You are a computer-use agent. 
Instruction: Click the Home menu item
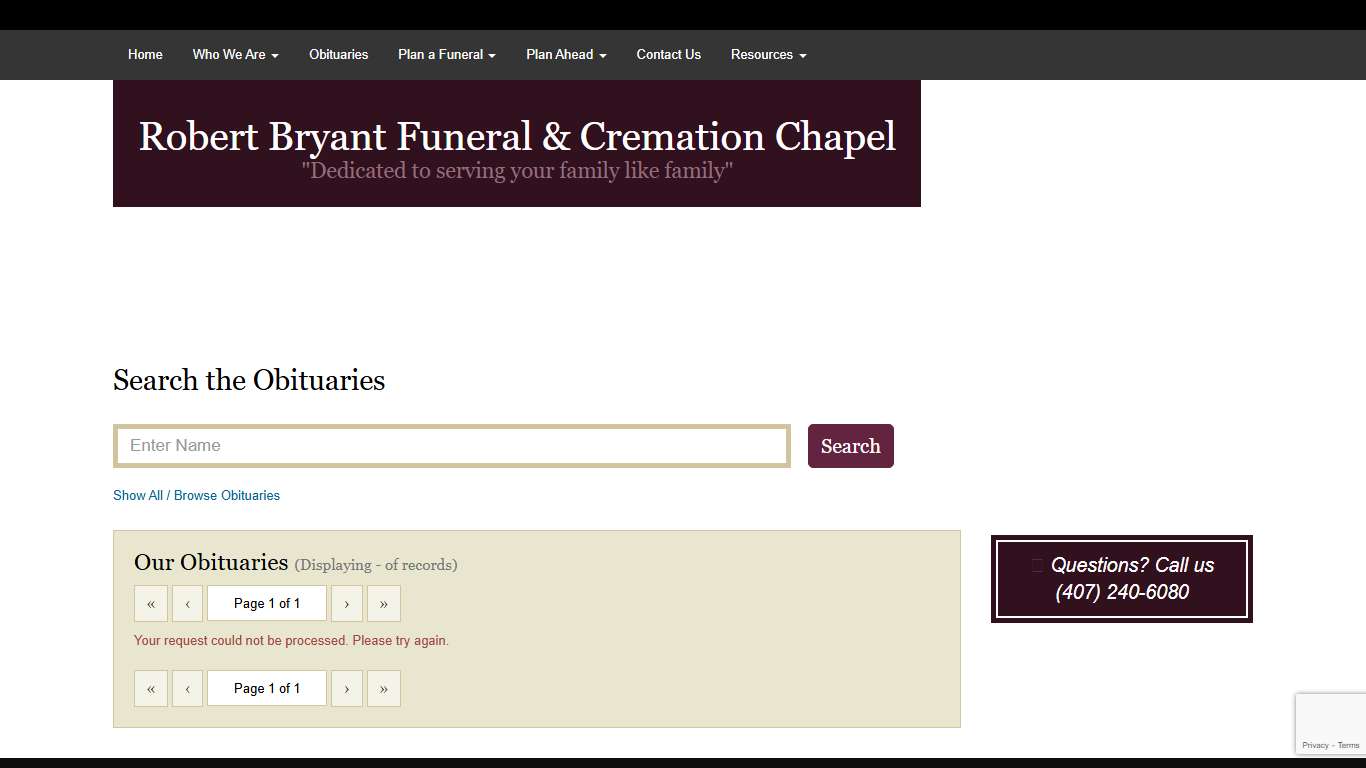coord(145,54)
